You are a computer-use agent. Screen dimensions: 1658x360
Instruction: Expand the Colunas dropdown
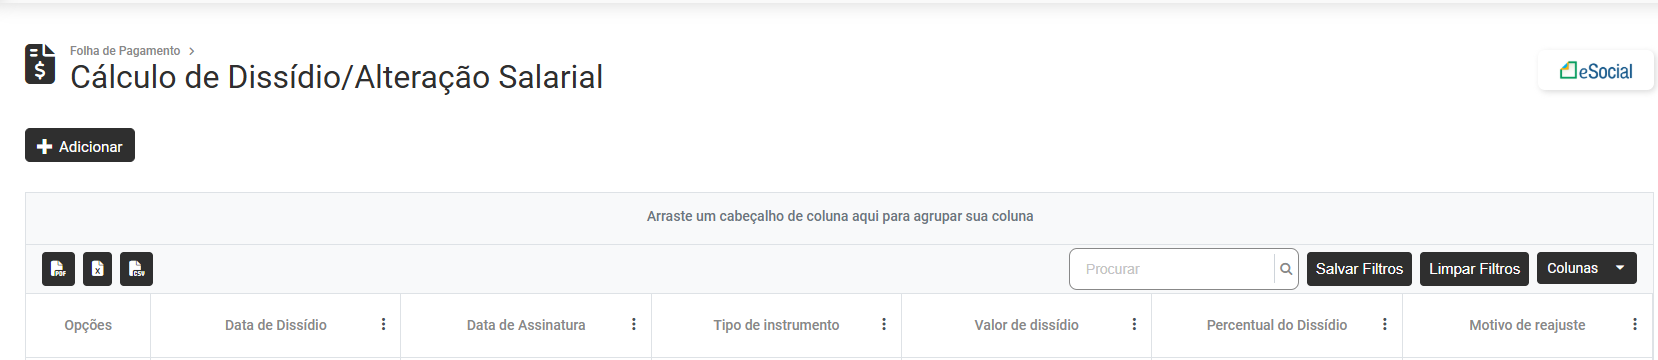[x=1587, y=268]
